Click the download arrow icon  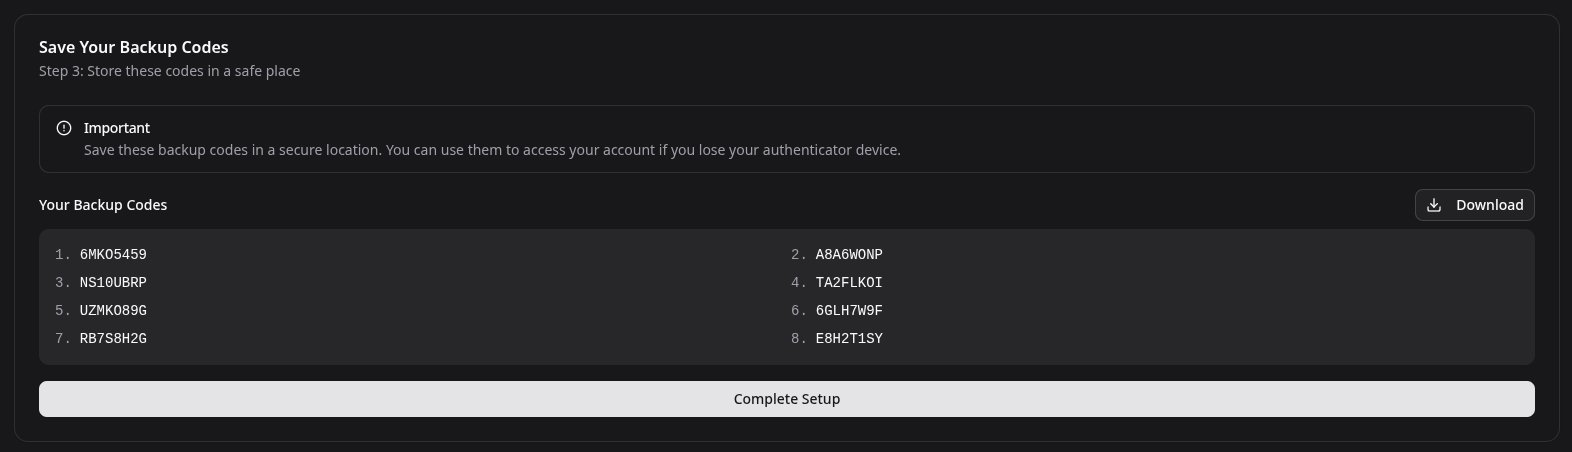pos(1434,205)
